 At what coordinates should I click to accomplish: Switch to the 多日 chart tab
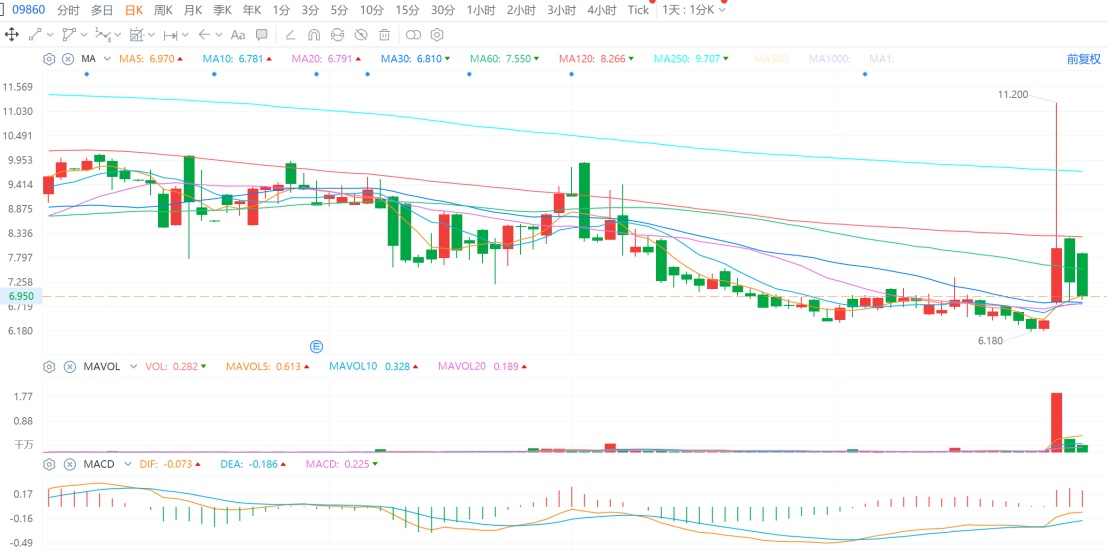click(x=102, y=10)
